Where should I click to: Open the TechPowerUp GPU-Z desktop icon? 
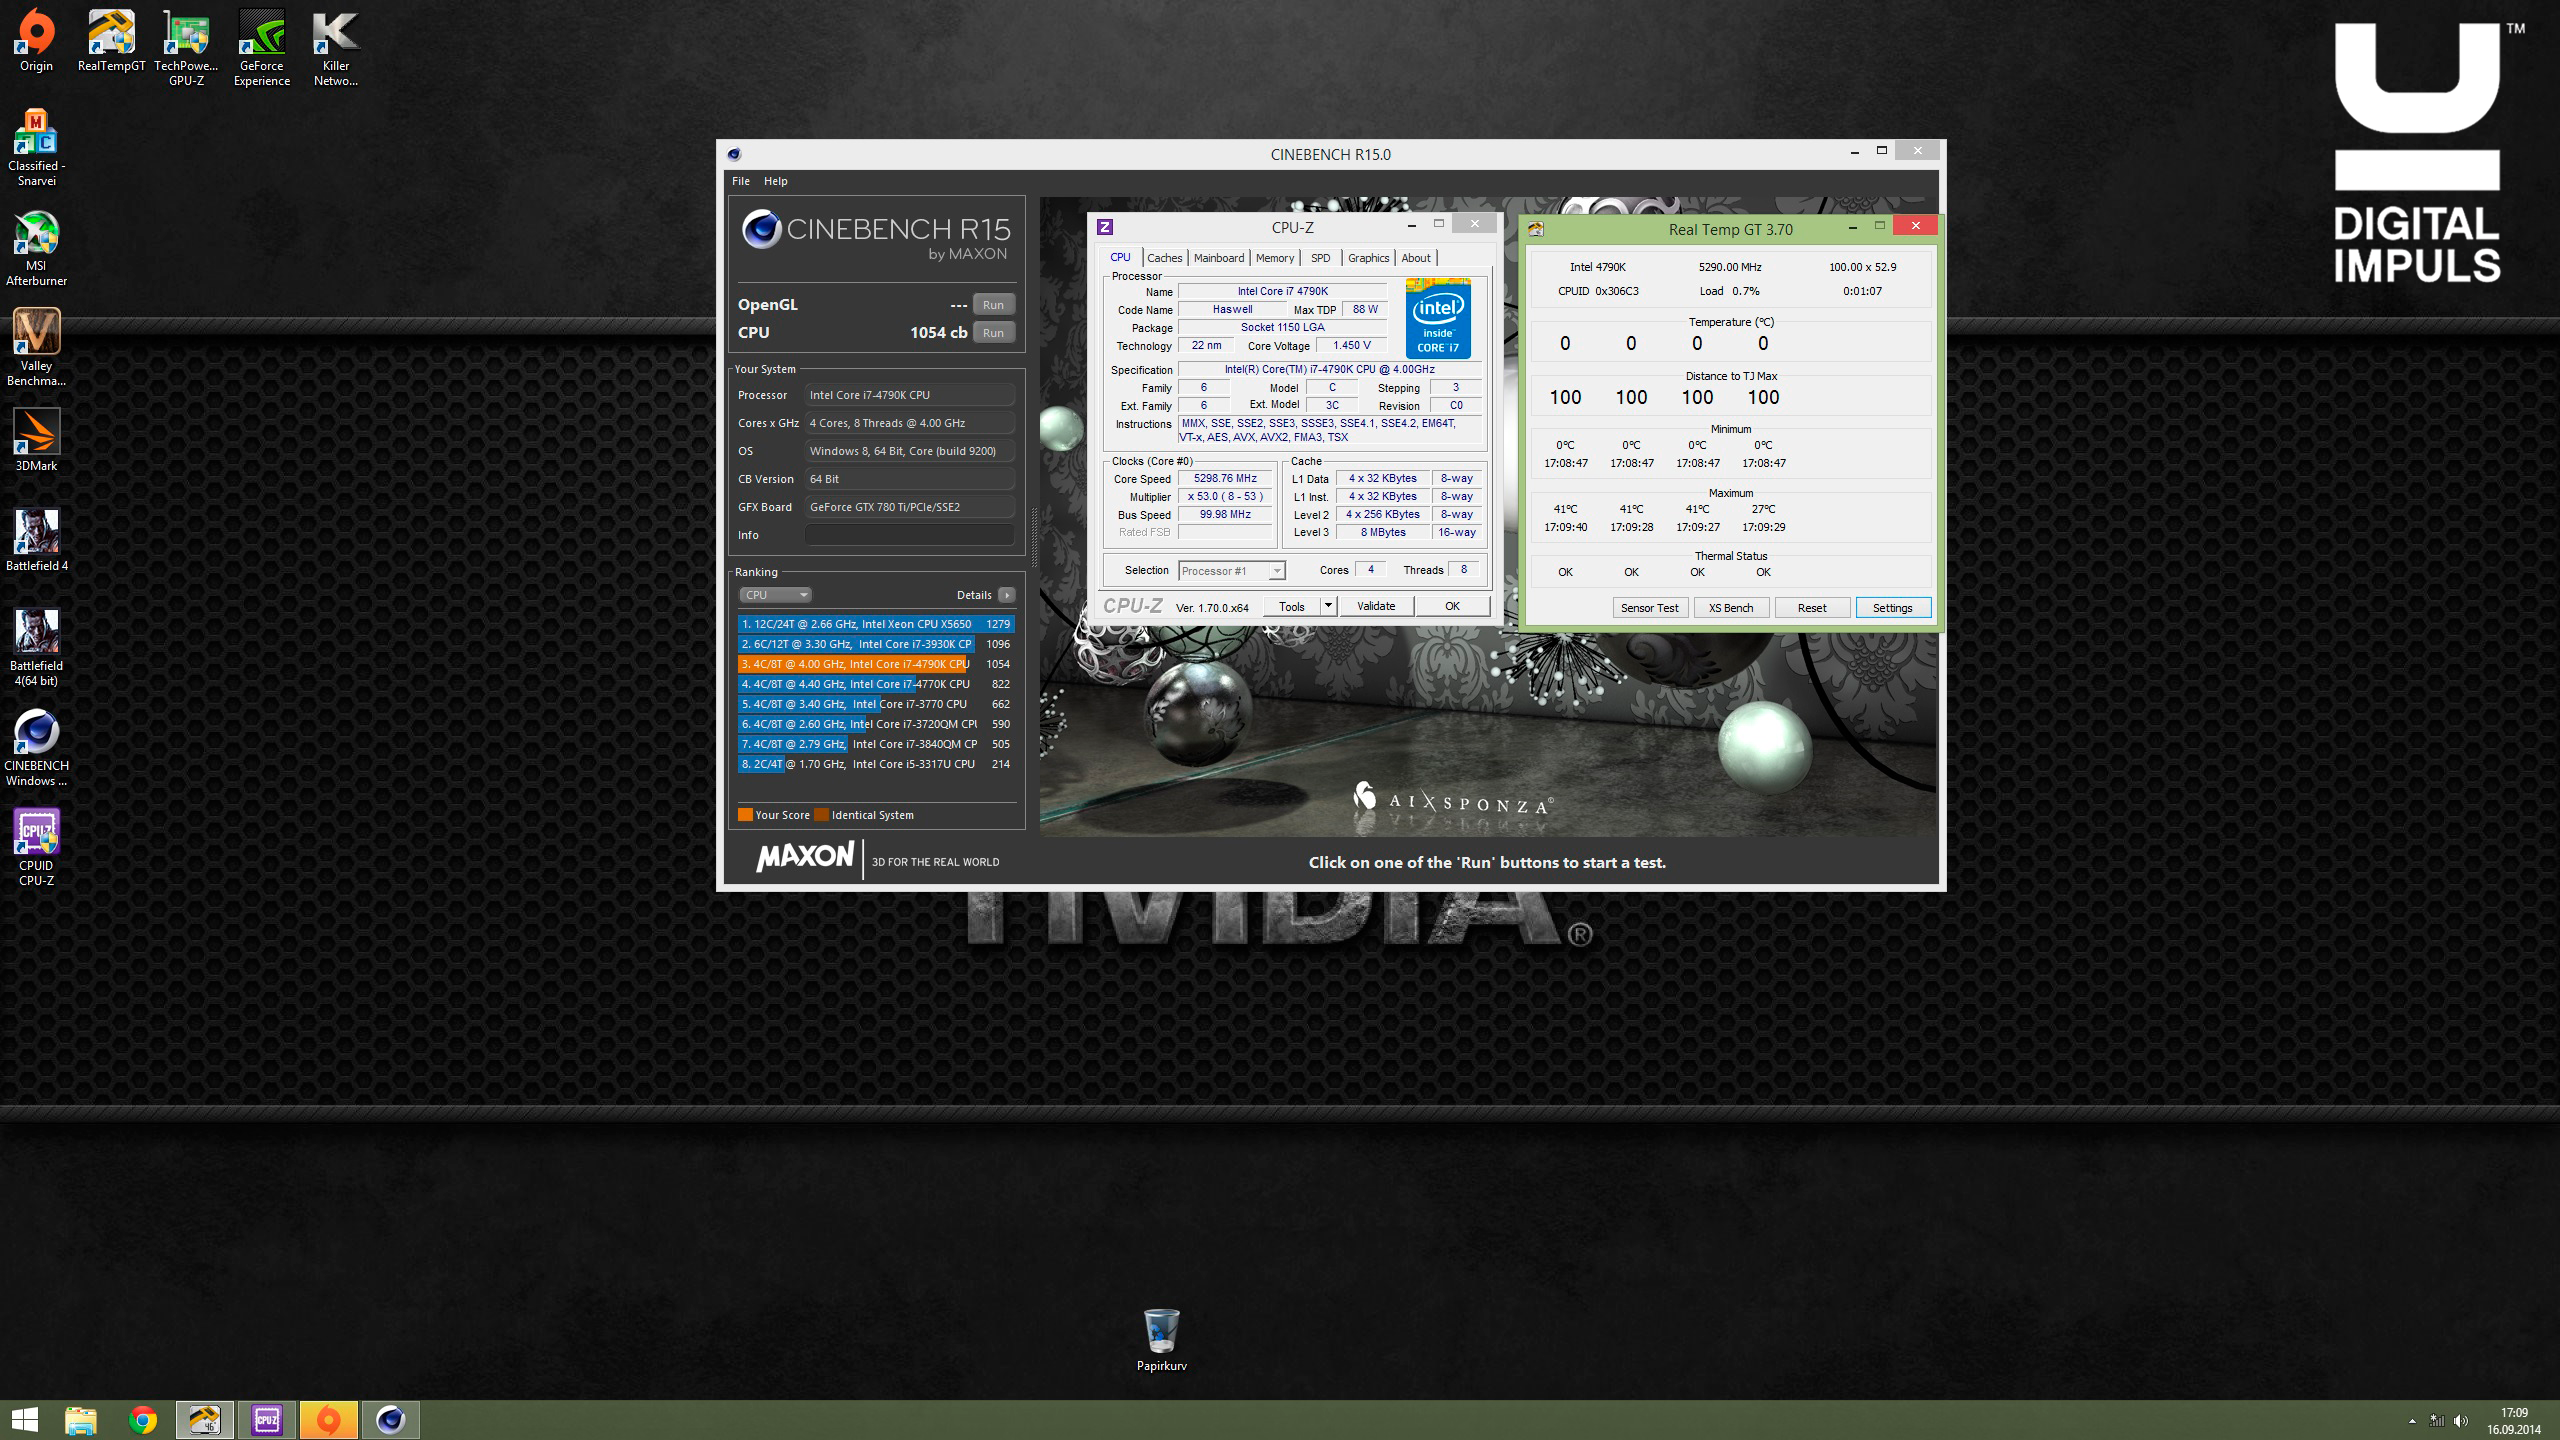(186, 47)
